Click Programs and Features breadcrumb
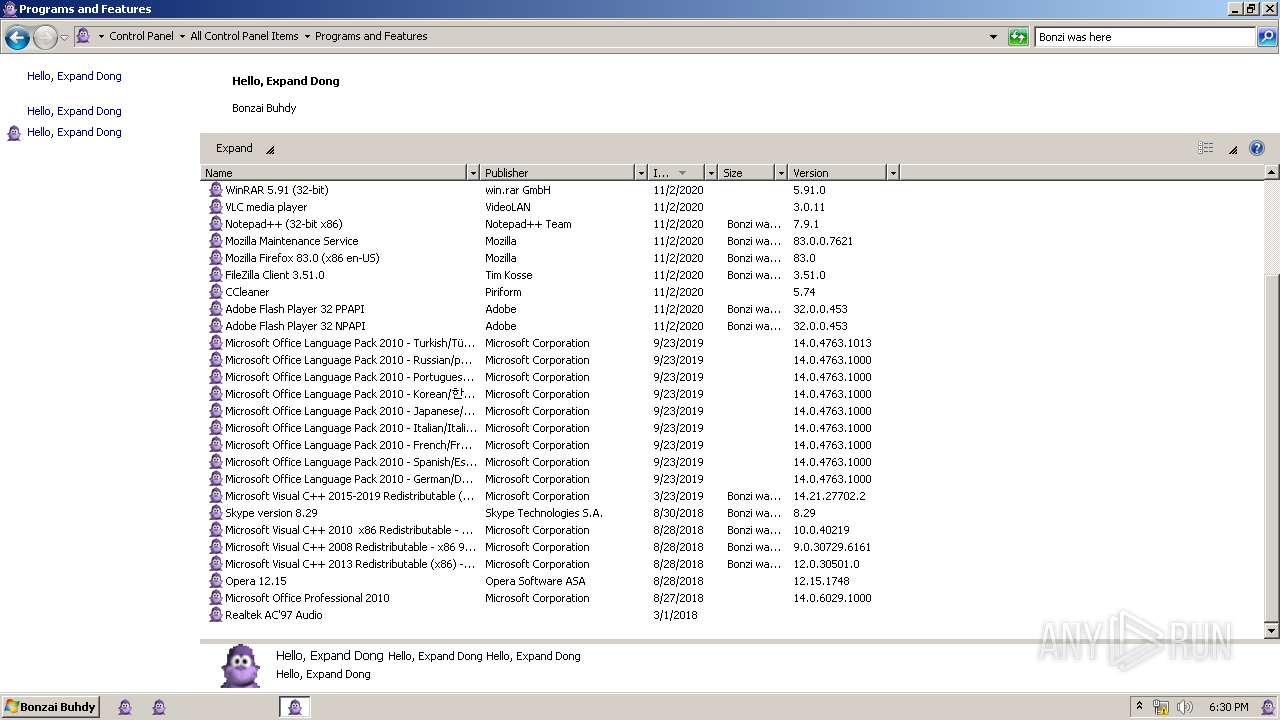The height and width of the screenshot is (720, 1280). (371, 36)
